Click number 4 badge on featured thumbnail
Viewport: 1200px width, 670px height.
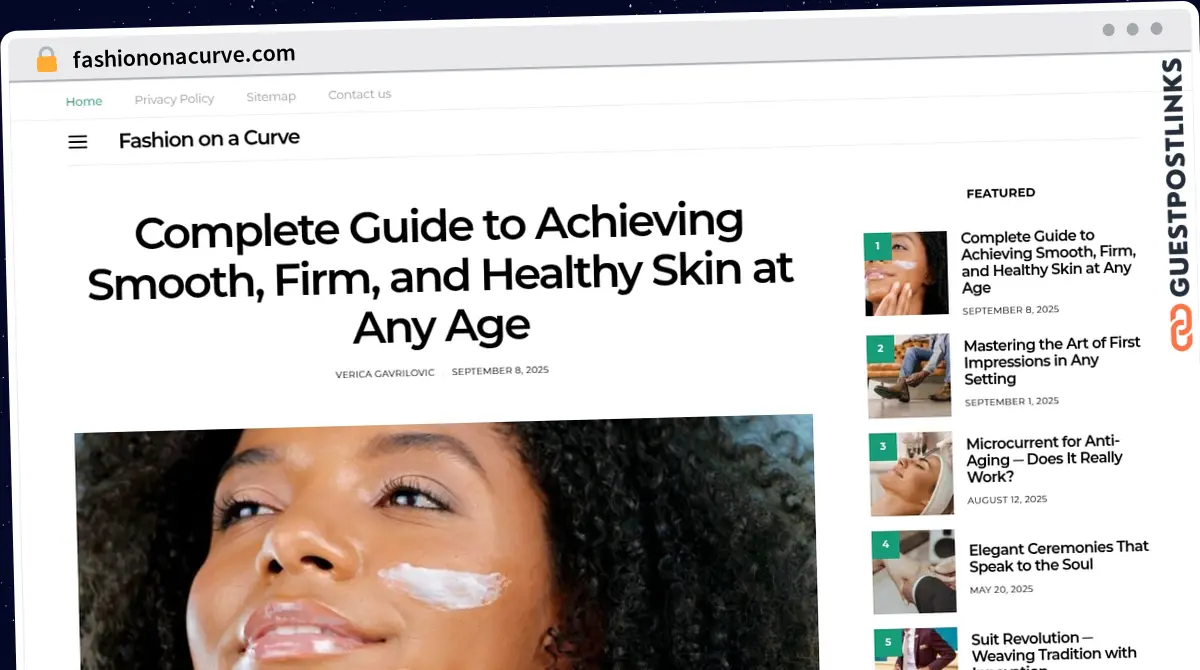pos(885,545)
